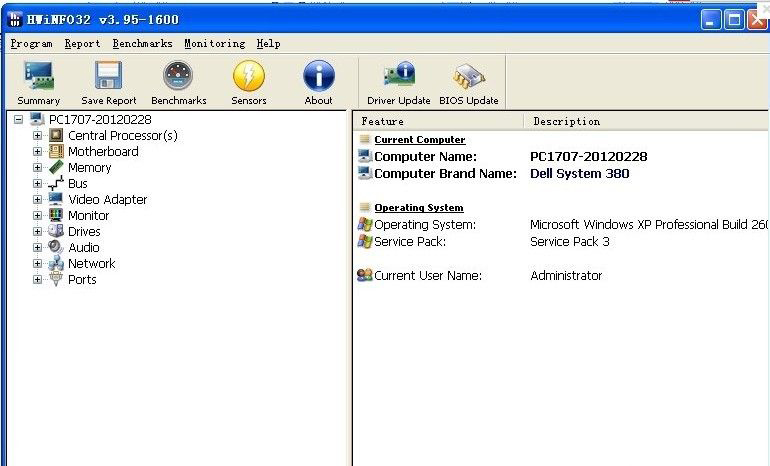Click the Service Pack 3 value
This screenshot has height=466, width=770.
tap(570, 242)
